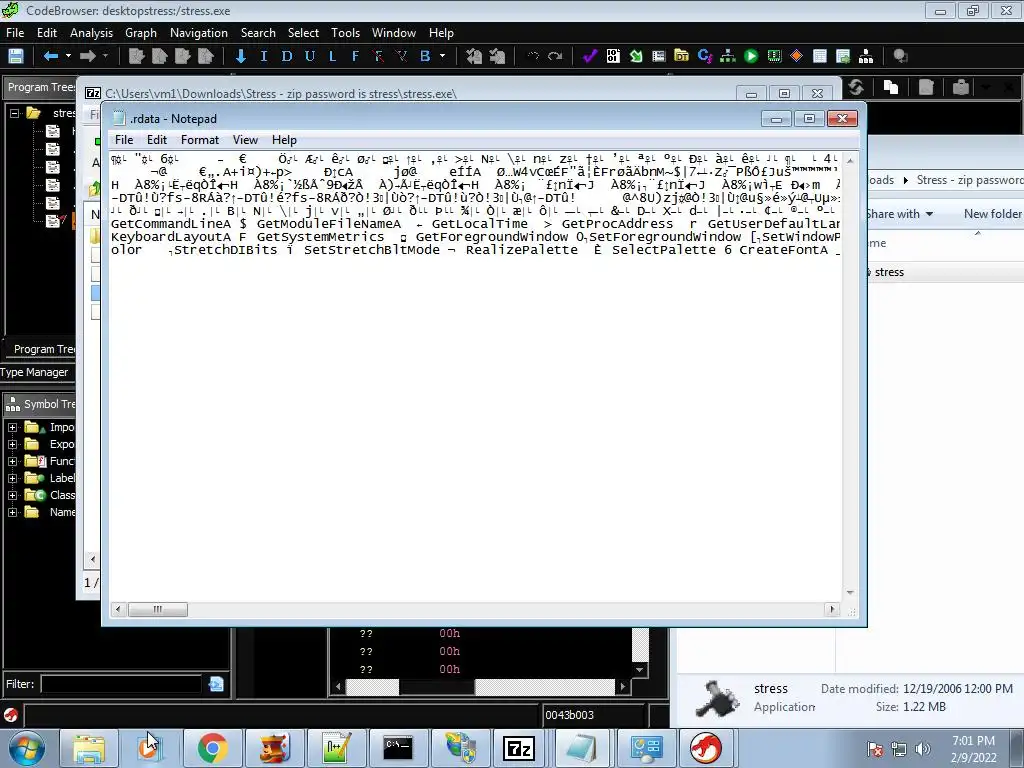Image resolution: width=1024 pixels, height=768 pixels.
Task: Click Notepad scroll right arrow
Action: pos(831,609)
